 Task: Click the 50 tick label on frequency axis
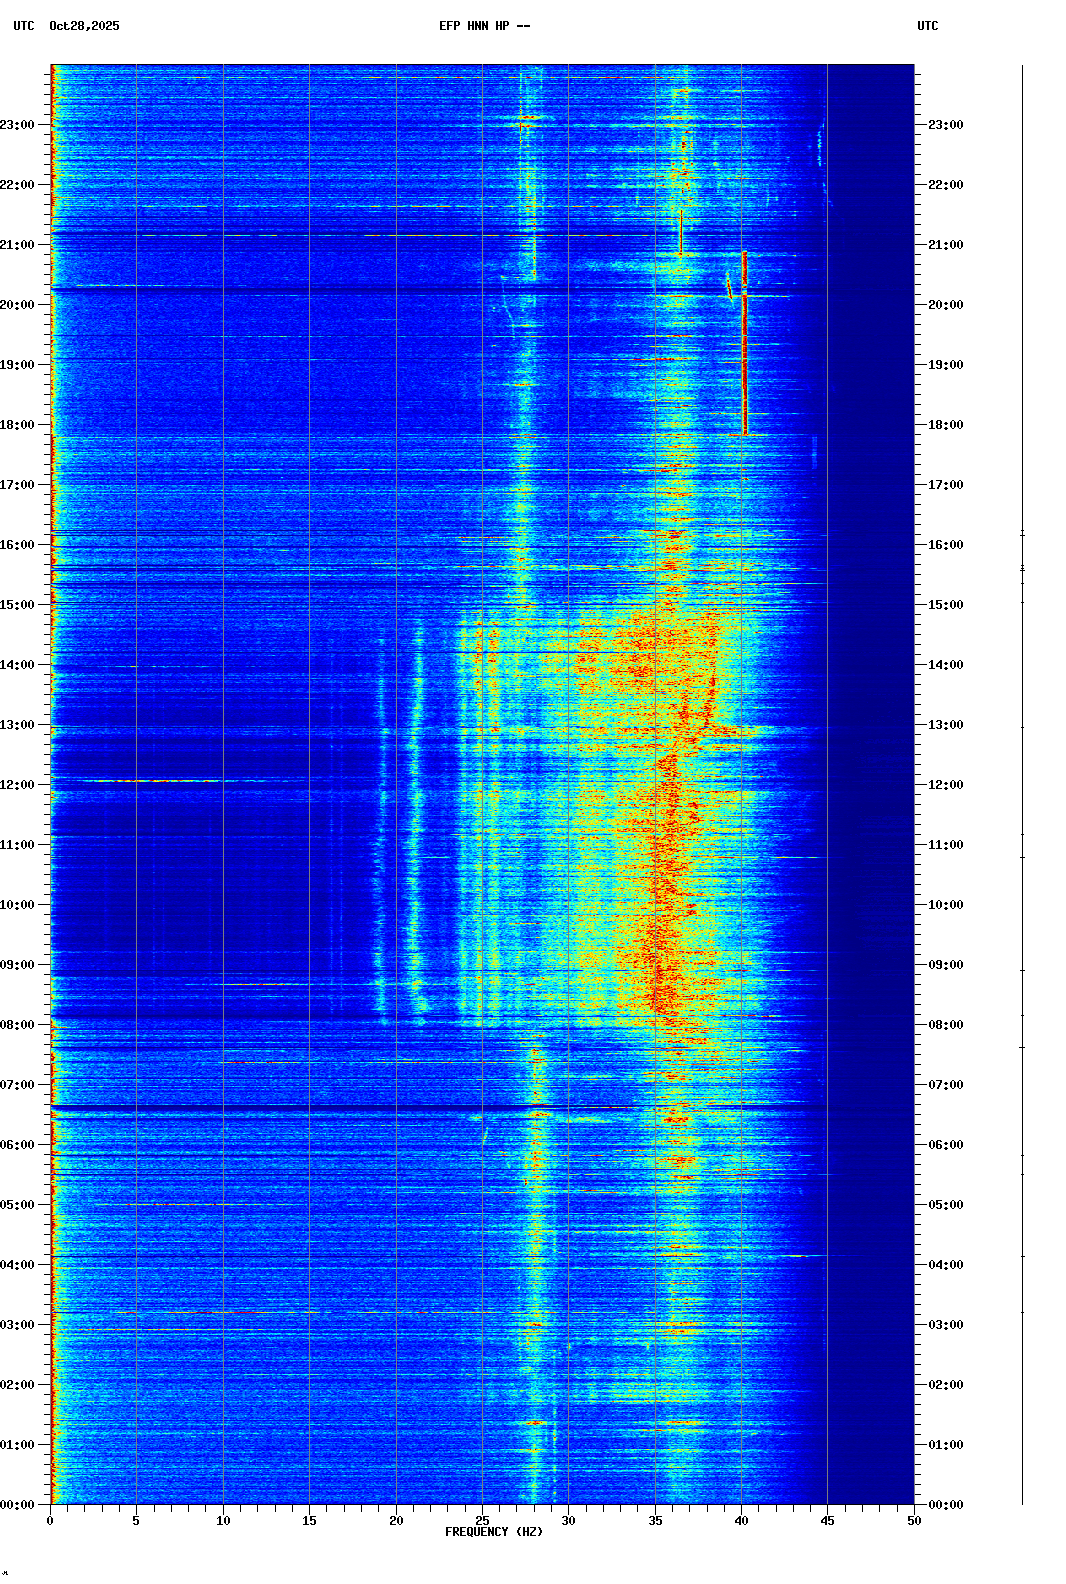pyautogui.click(x=914, y=1521)
